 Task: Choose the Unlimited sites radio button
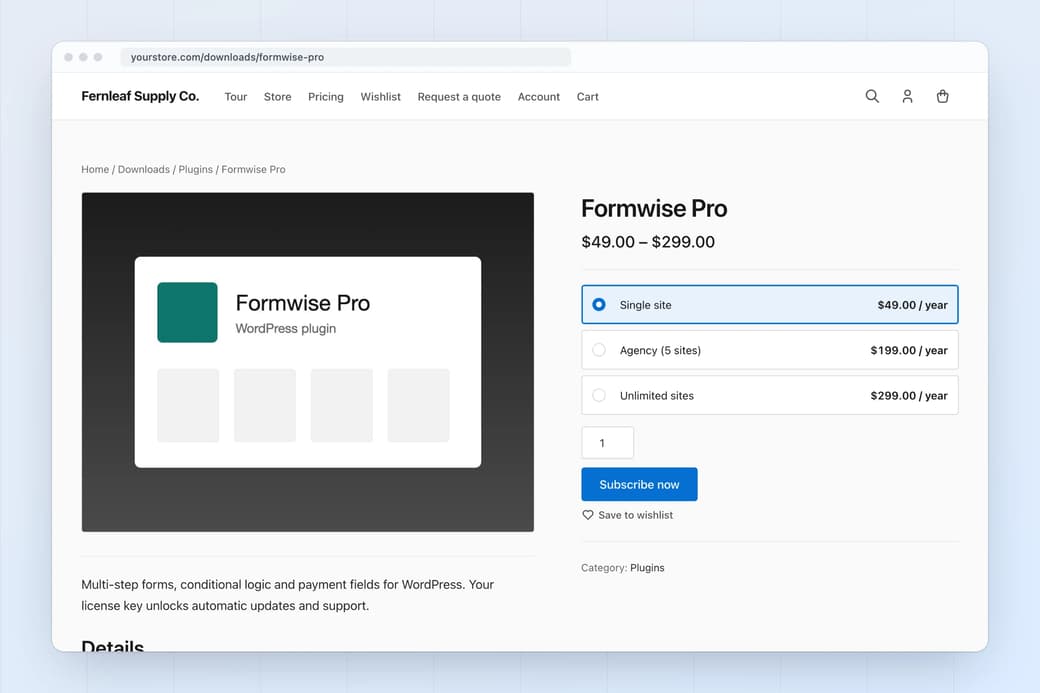(599, 395)
